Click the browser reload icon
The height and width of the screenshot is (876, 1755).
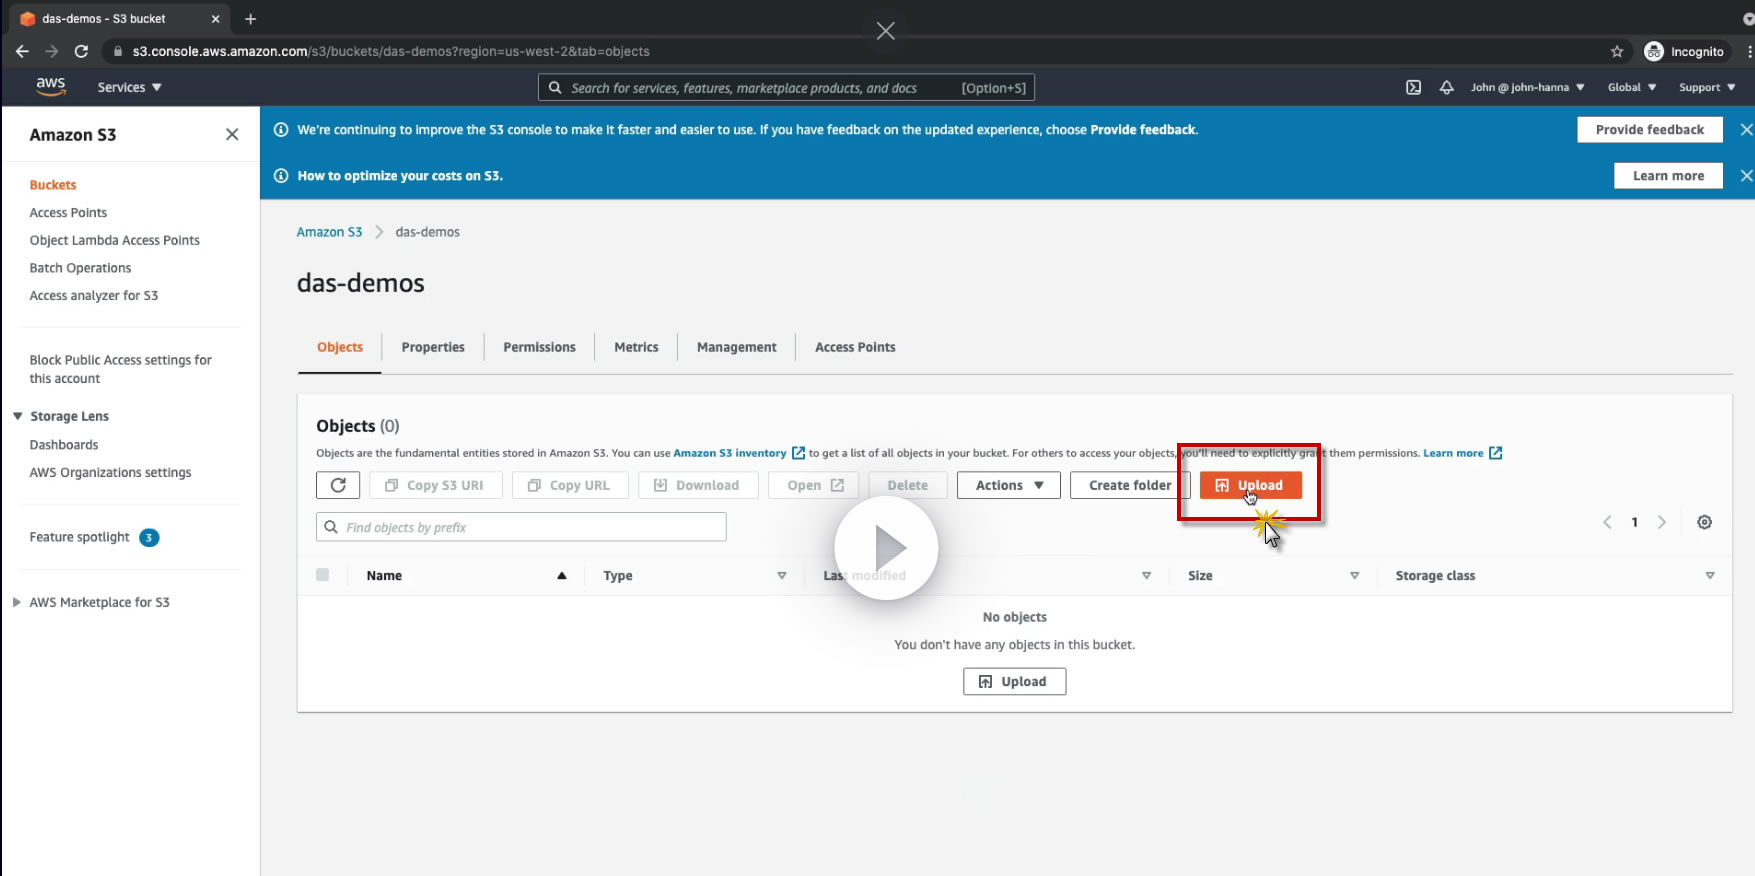click(x=81, y=51)
